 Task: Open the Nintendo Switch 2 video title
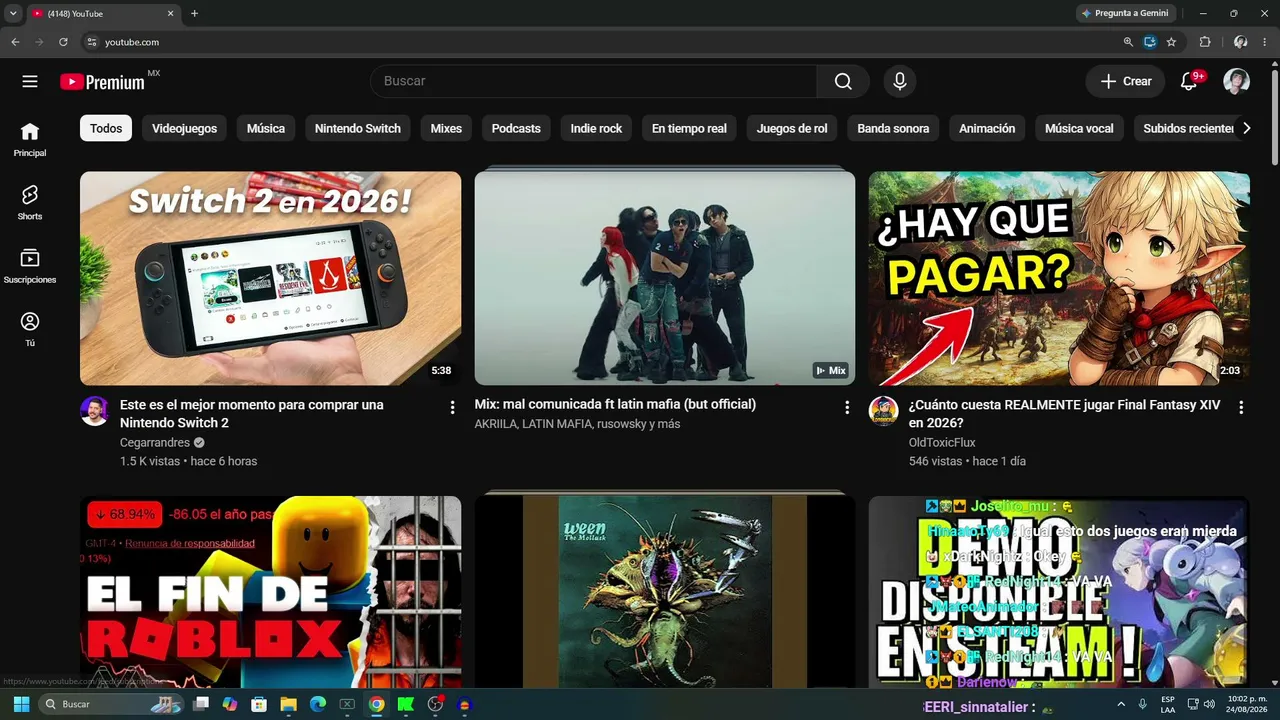click(x=252, y=414)
